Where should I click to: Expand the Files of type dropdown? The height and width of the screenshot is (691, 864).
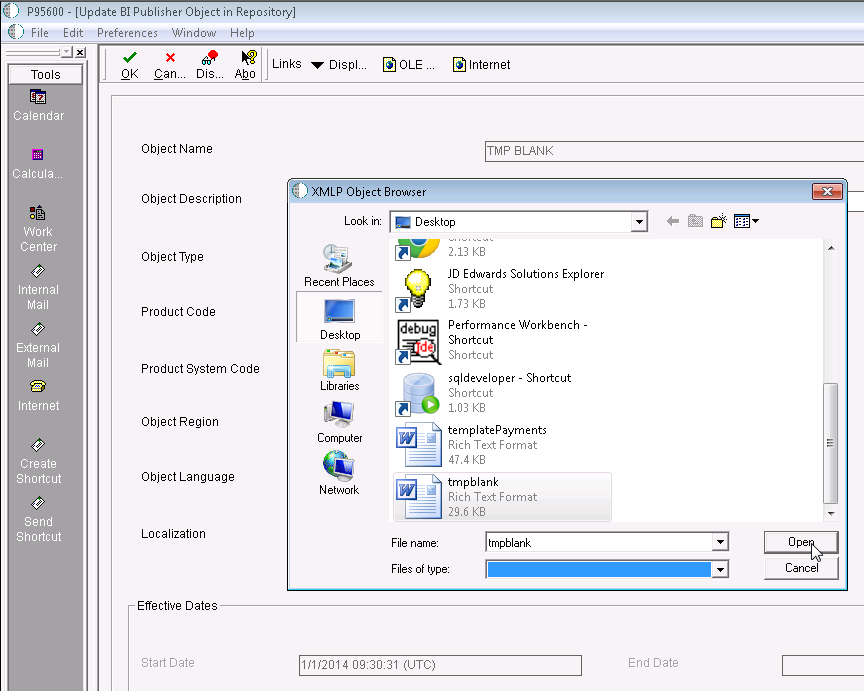pos(720,569)
